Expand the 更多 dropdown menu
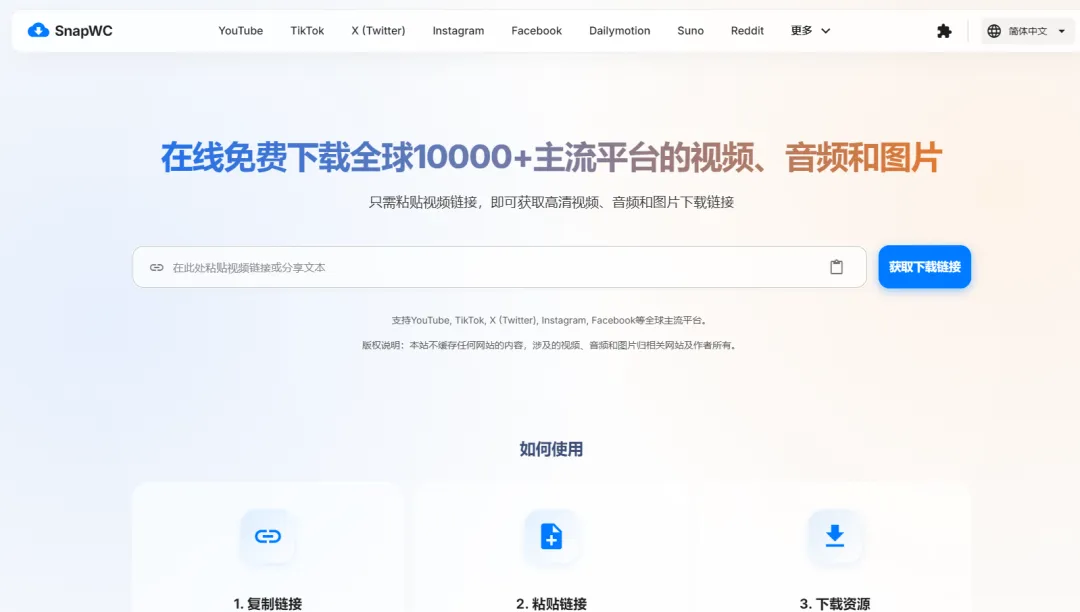The height and width of the screenshot is (612, 1080). tap(811, 31)
